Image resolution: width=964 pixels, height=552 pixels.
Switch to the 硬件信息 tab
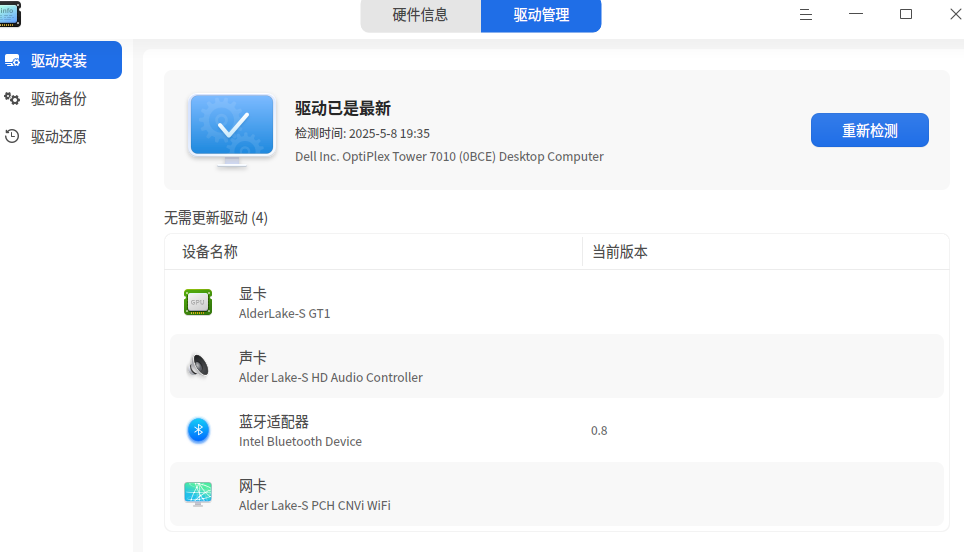click(421, 15)
